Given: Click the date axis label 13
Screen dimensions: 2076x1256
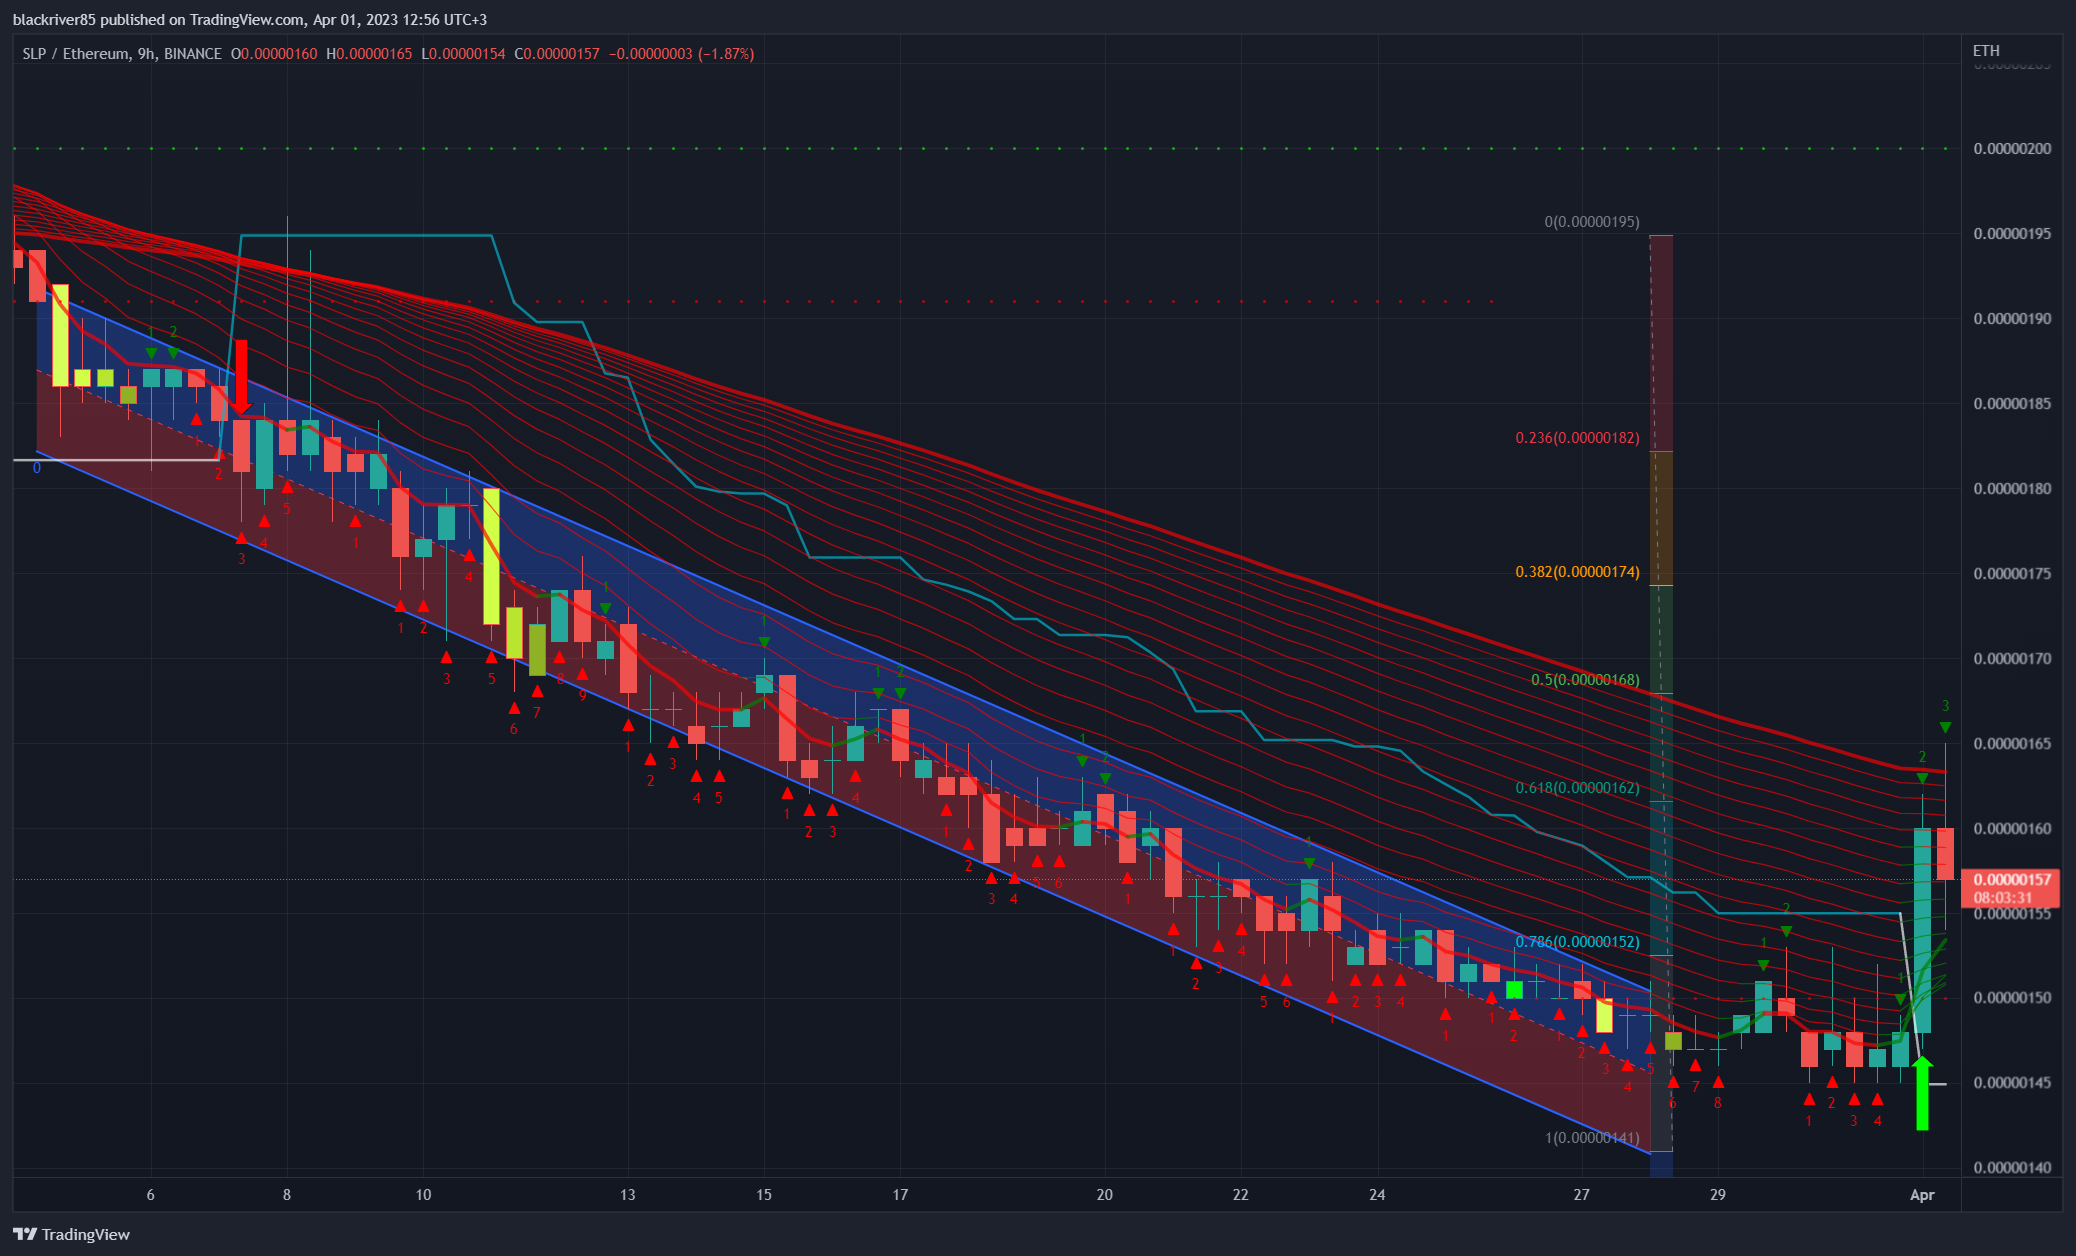Looking at the screenshot, I should 628,1195.
